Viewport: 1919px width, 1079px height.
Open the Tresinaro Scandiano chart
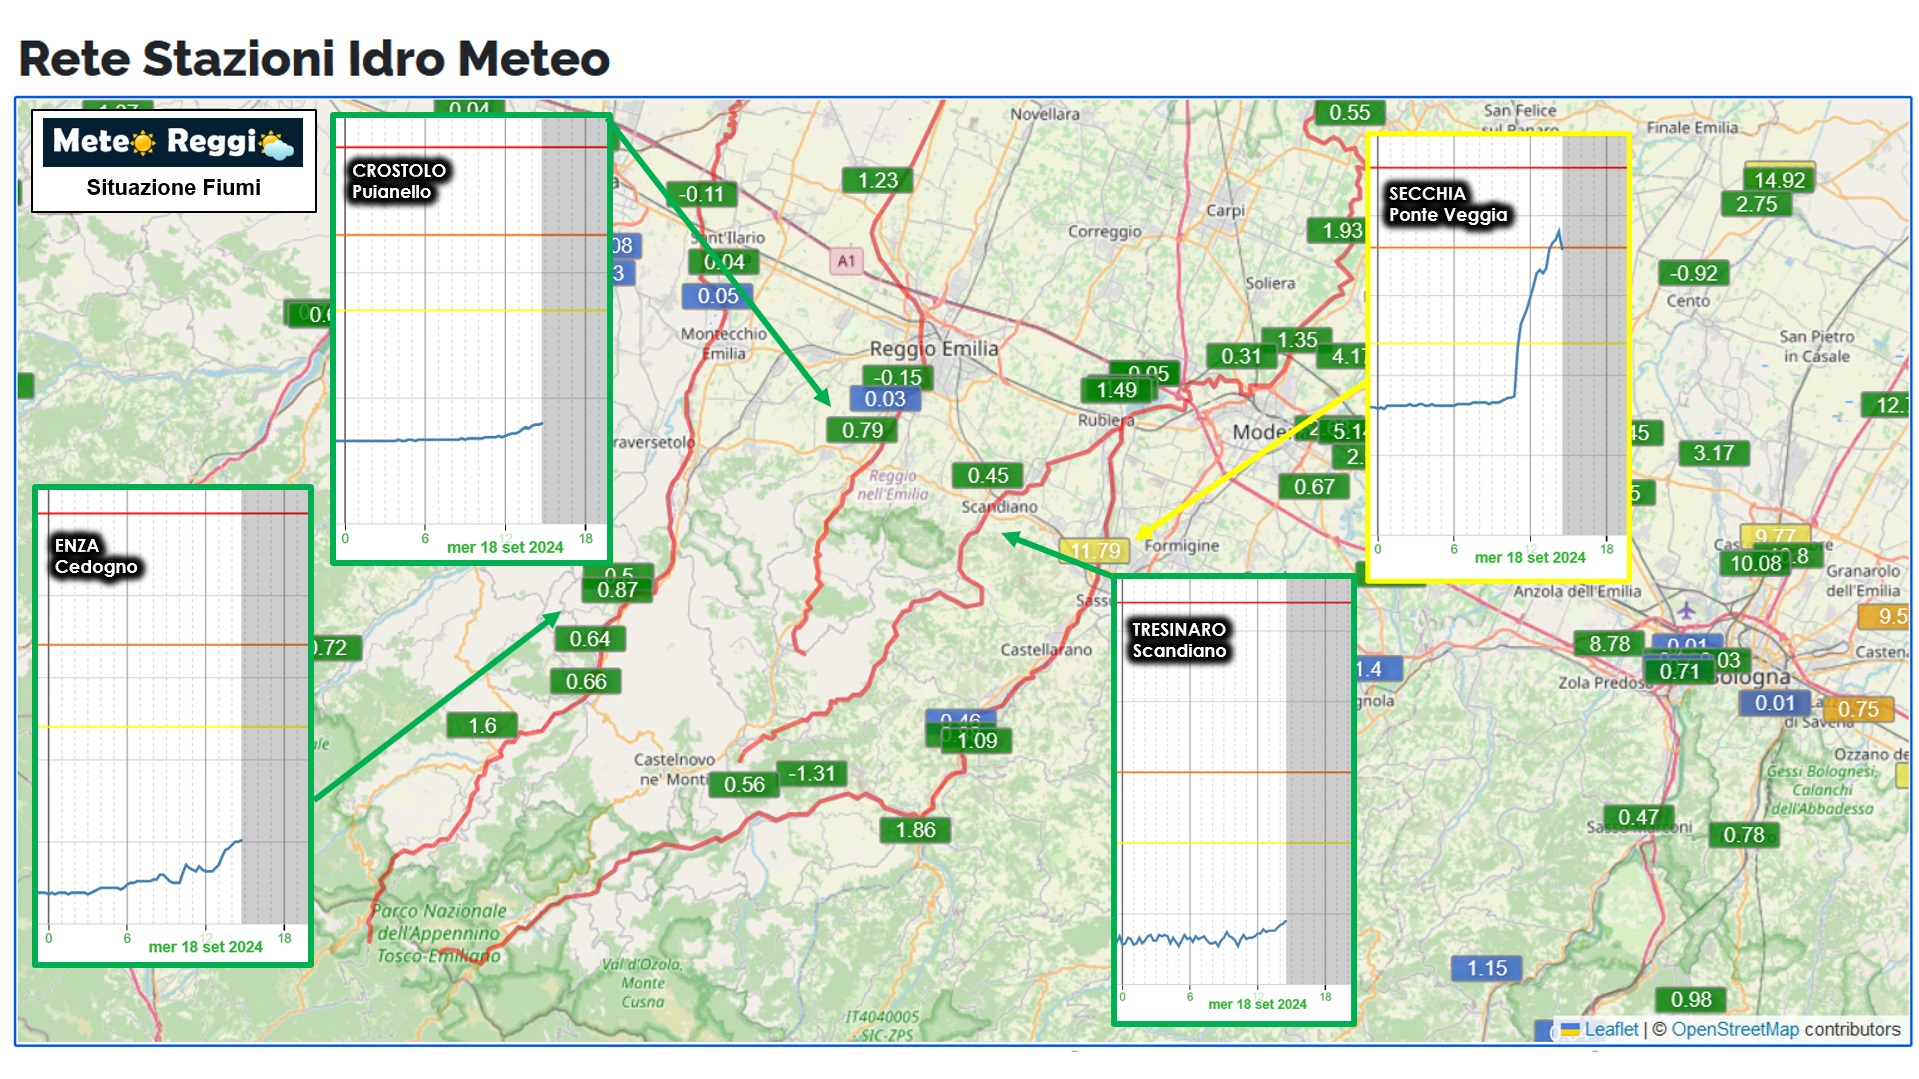coord(1233,800)
